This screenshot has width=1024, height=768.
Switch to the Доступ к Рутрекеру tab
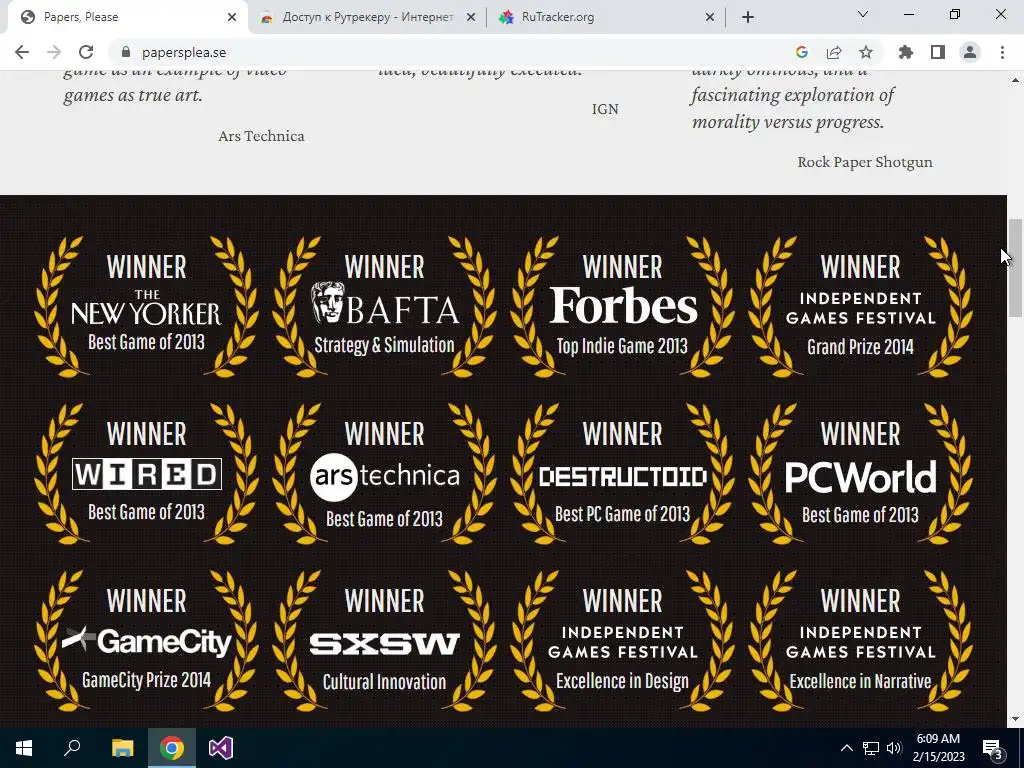pos(367,18)
